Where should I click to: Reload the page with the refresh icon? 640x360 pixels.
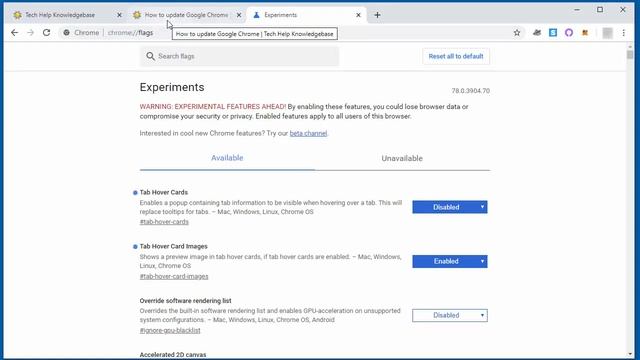click(47, 33)
